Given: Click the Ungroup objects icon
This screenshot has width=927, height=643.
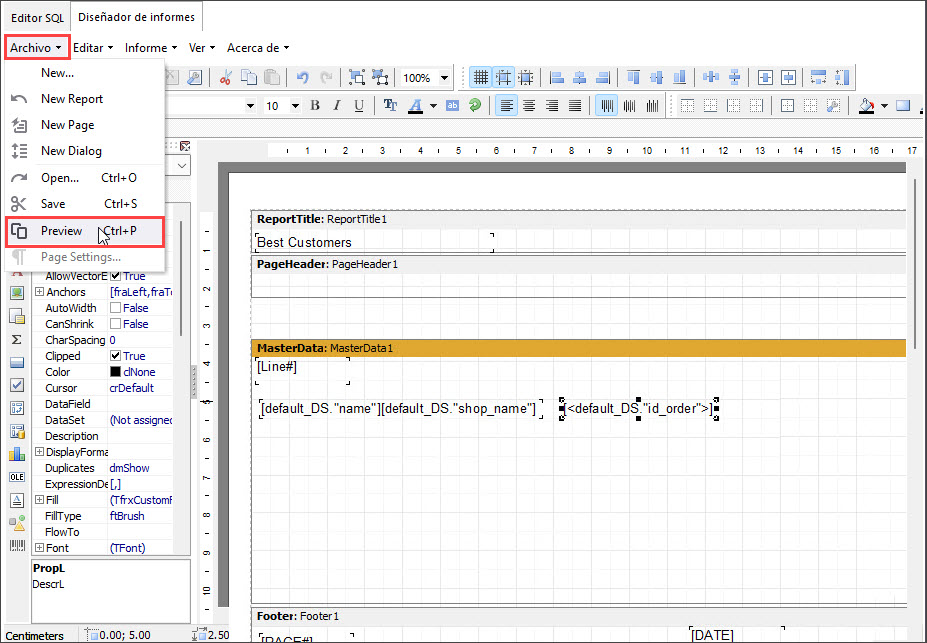Looking at the screenshot, I should [380, 77].
